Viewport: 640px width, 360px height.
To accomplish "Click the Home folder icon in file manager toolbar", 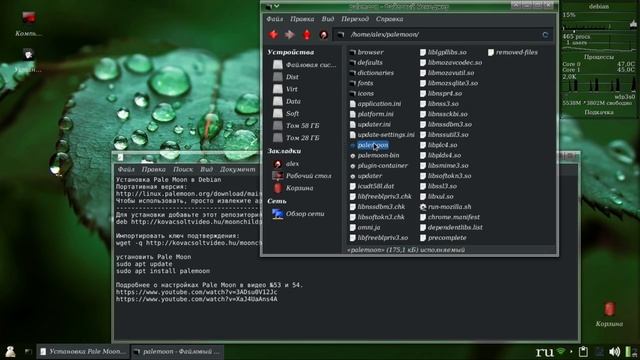I will (x=324, y=35).
